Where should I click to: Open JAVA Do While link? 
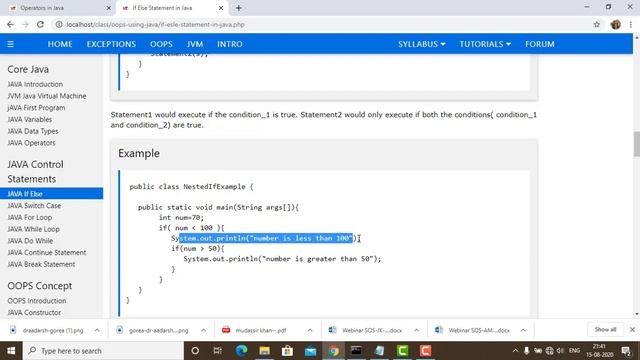click(x=30, y=241)
